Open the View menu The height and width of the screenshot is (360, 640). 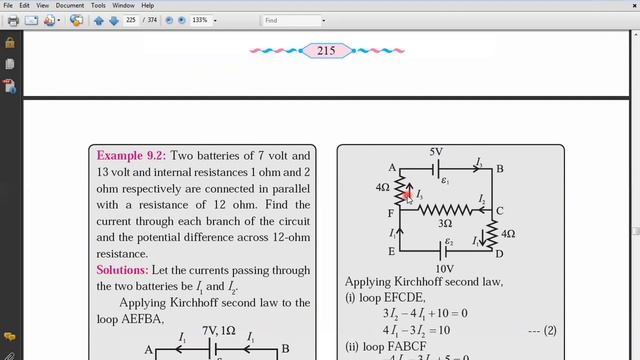pos(42,5)
